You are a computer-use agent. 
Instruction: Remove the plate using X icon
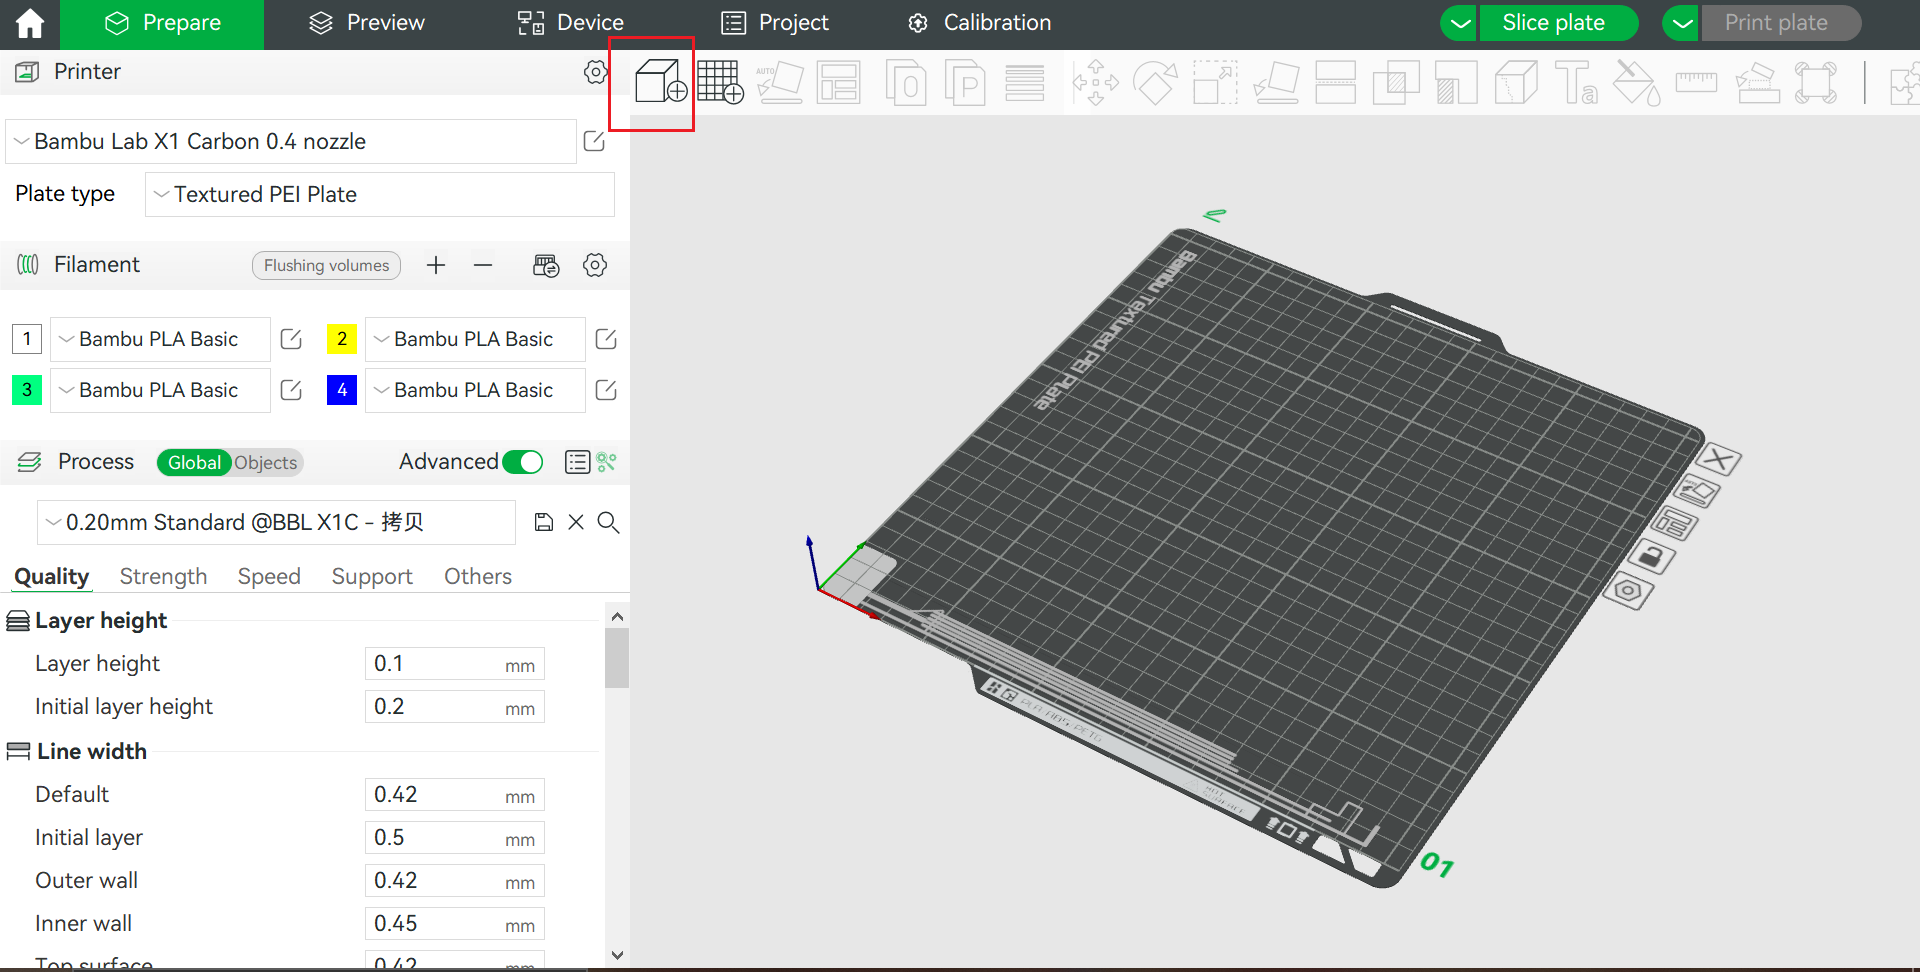click(x=1719, y=460)
